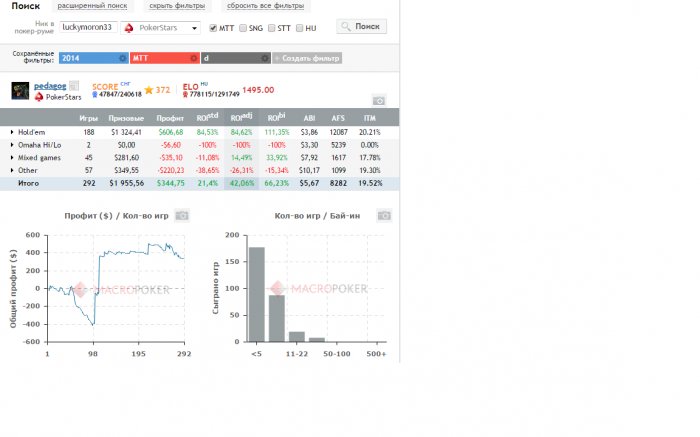
Task: Select the saved 2014 filter tab
Action: point(94,58)
